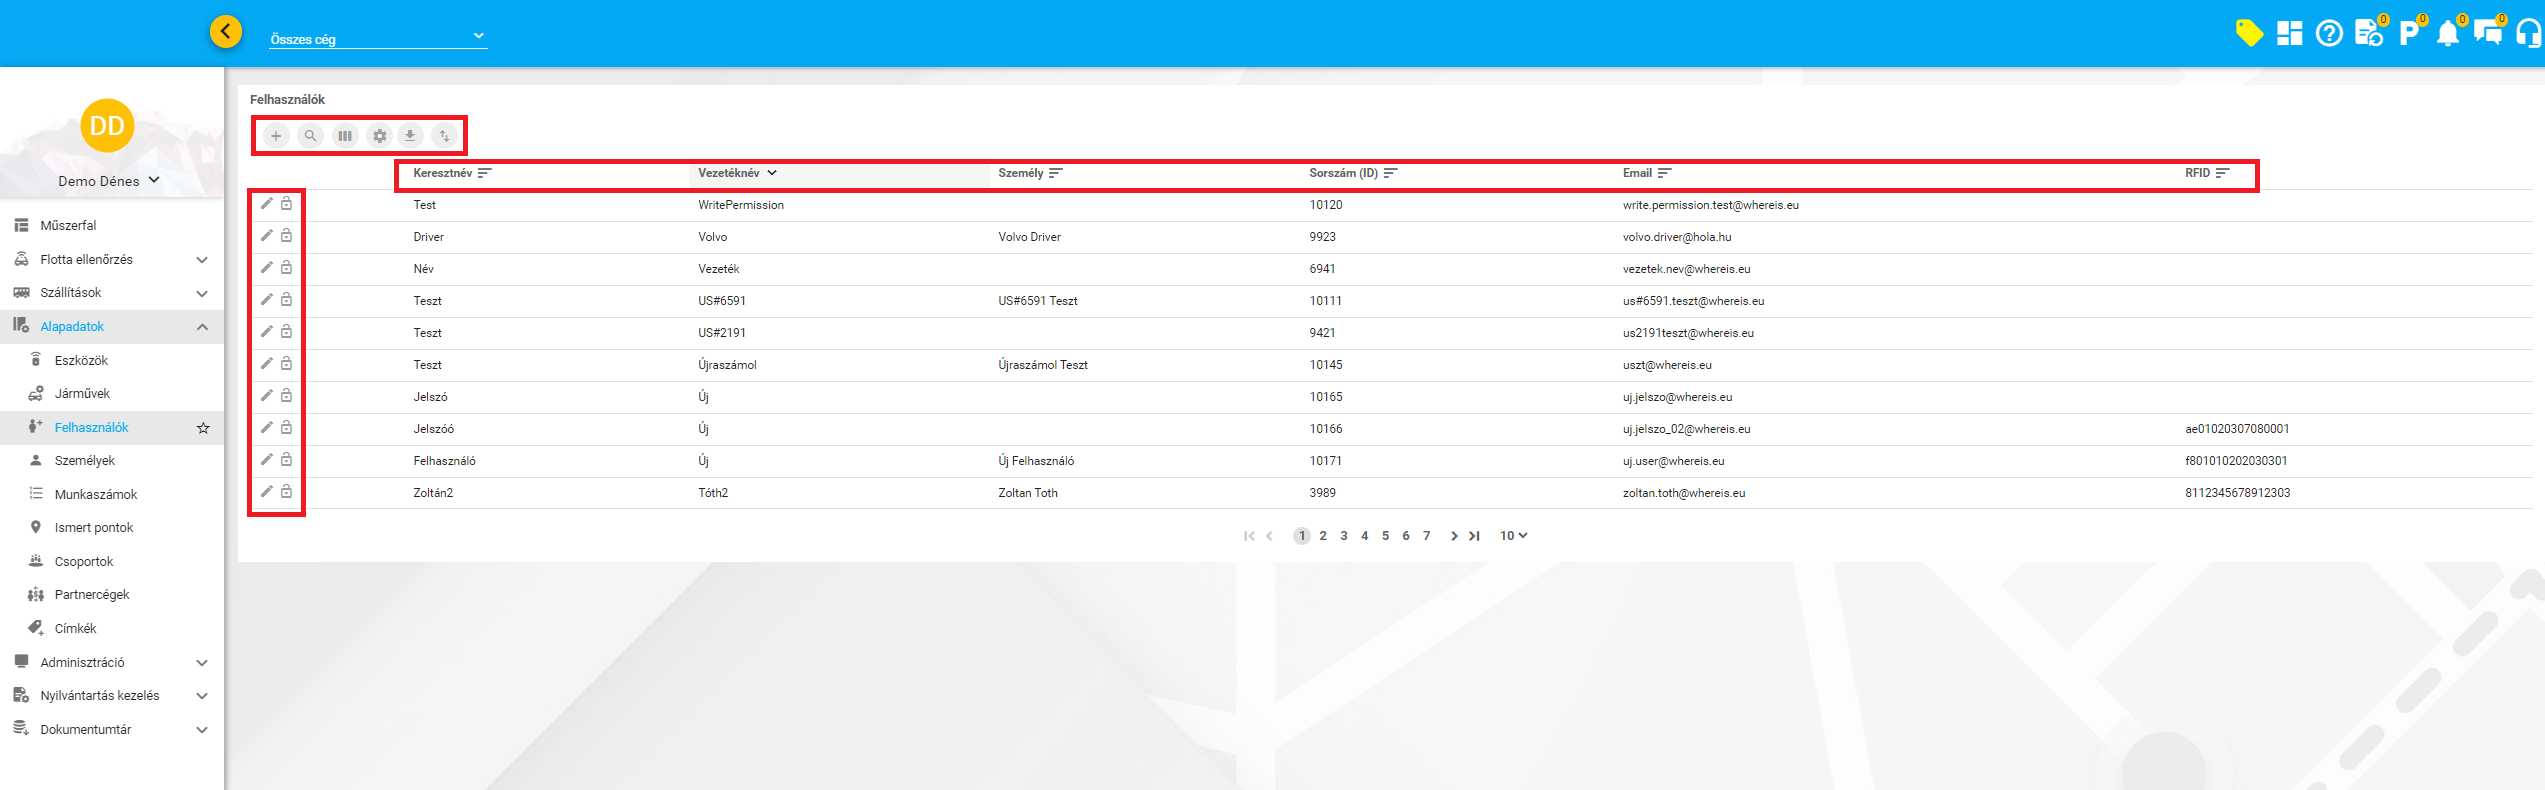Open the page size dropdown showing 10
The width and height of the screenshot is (2545, 790).
pos(1513,536)
